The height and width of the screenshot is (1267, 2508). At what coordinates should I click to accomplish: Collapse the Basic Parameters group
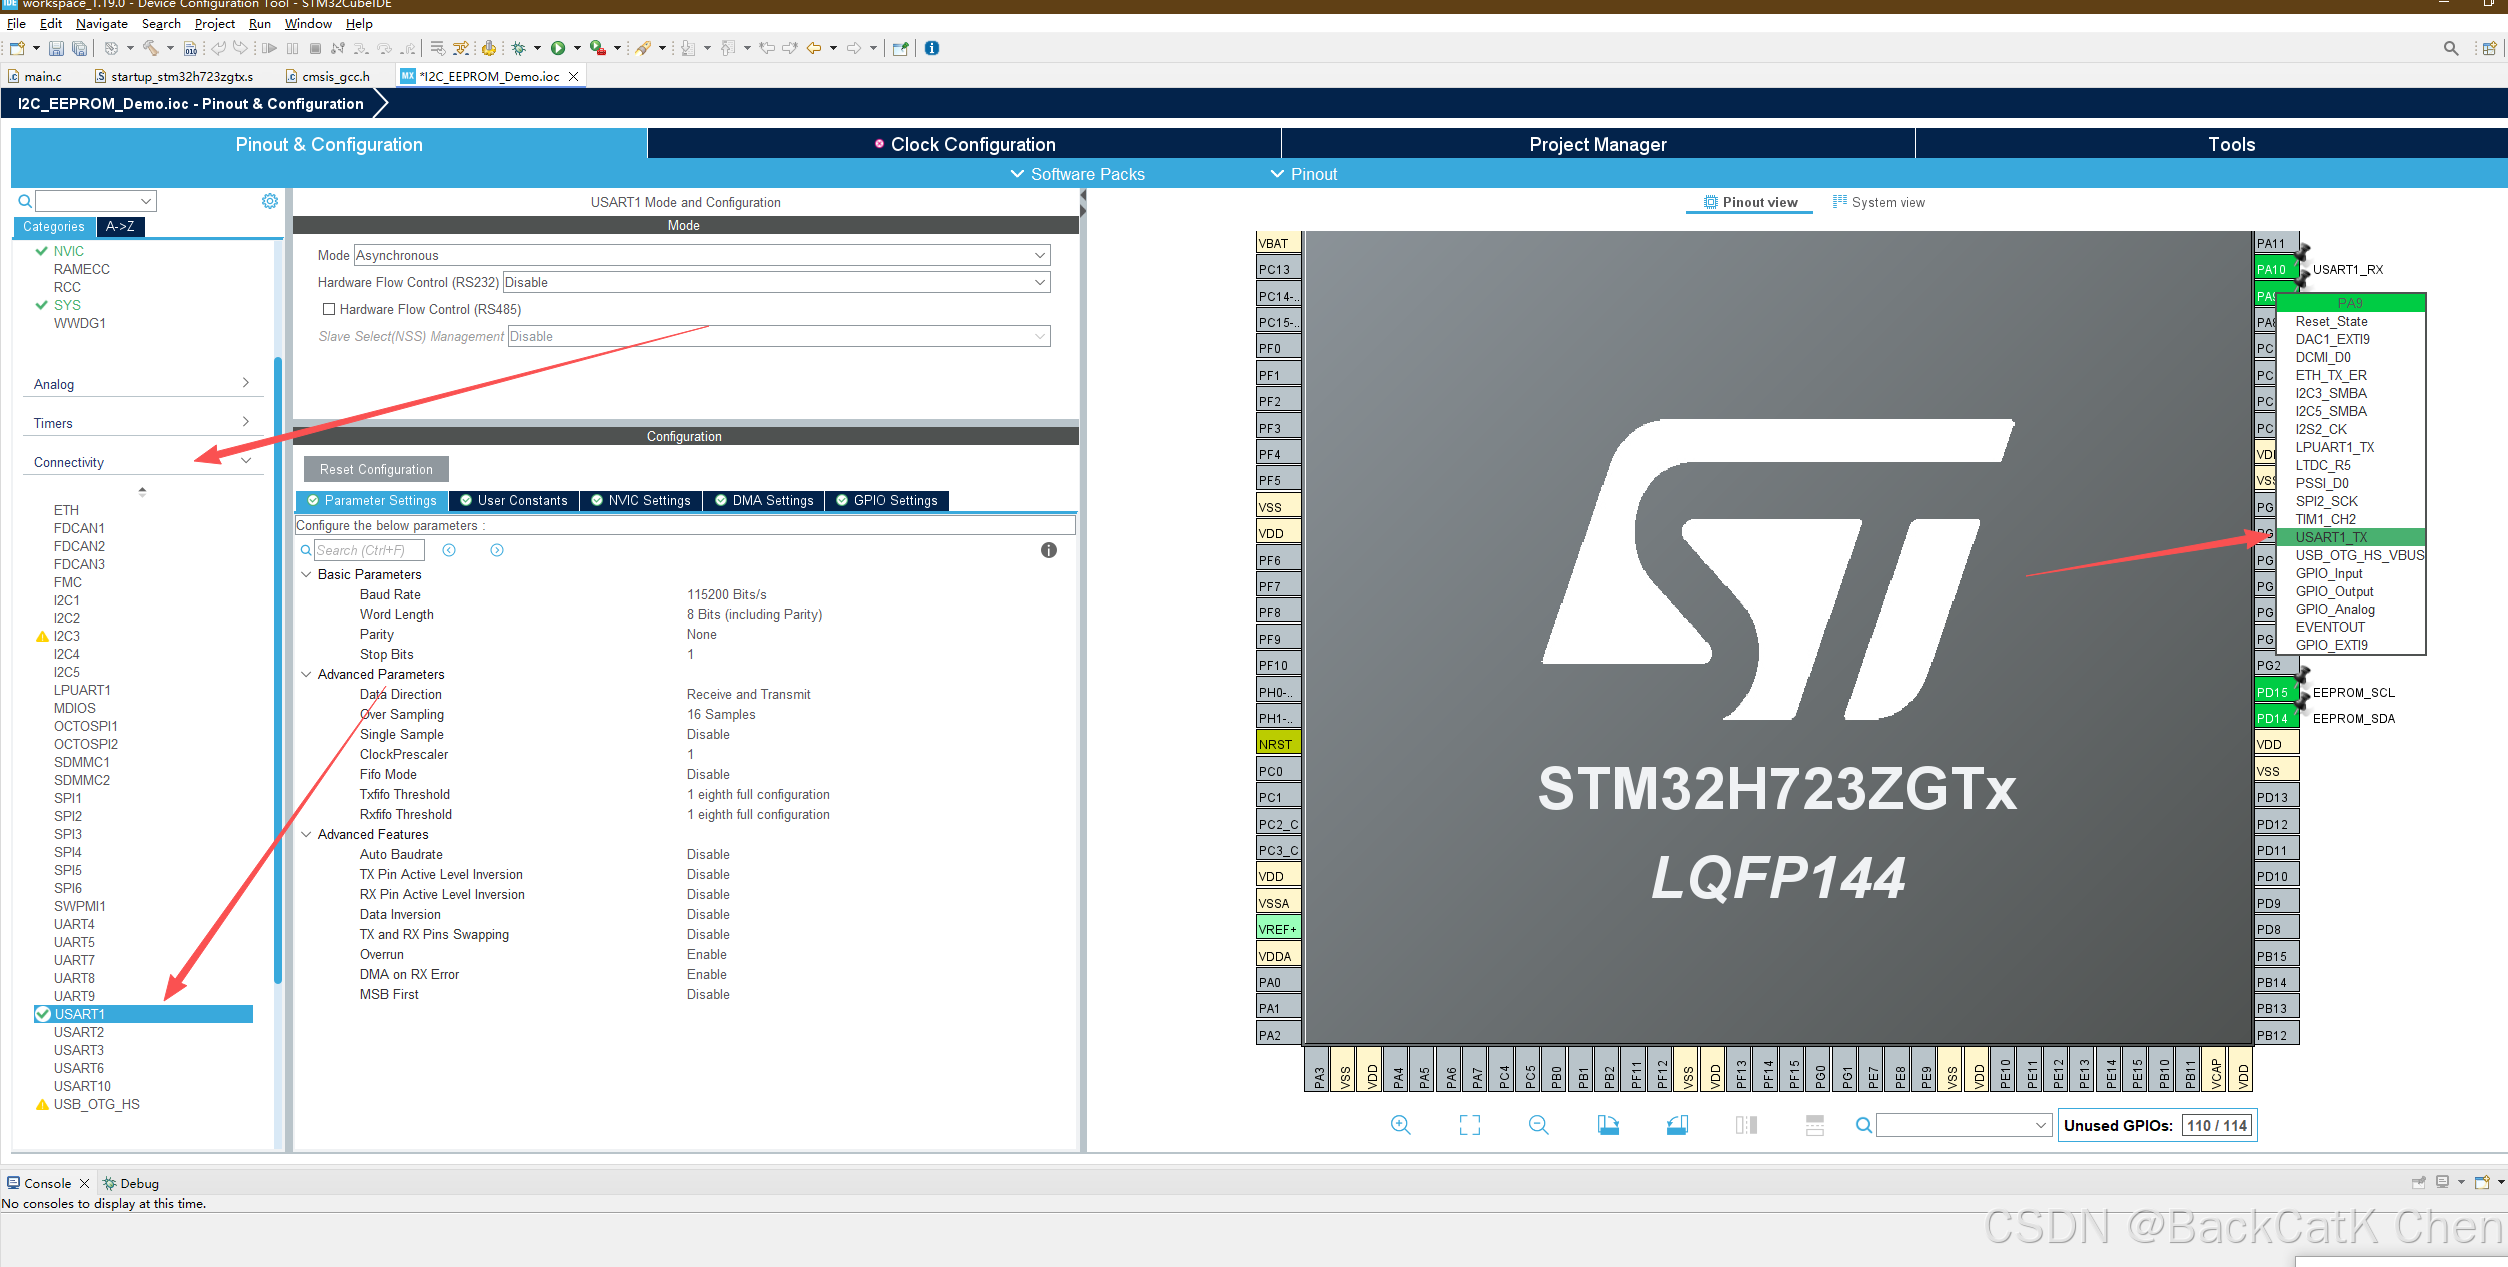pos(306,574)
